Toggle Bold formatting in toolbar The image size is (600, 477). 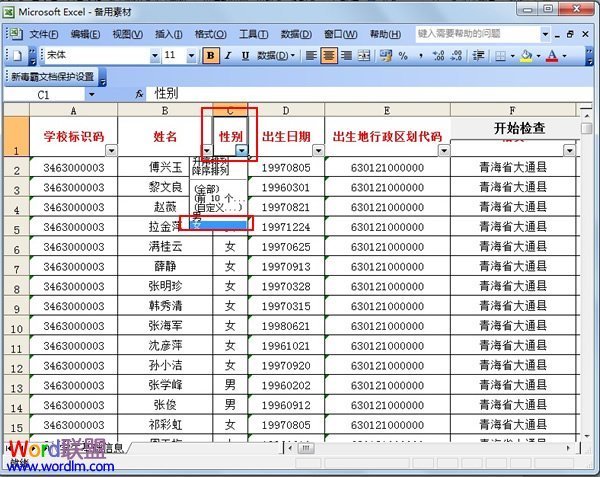211,56
